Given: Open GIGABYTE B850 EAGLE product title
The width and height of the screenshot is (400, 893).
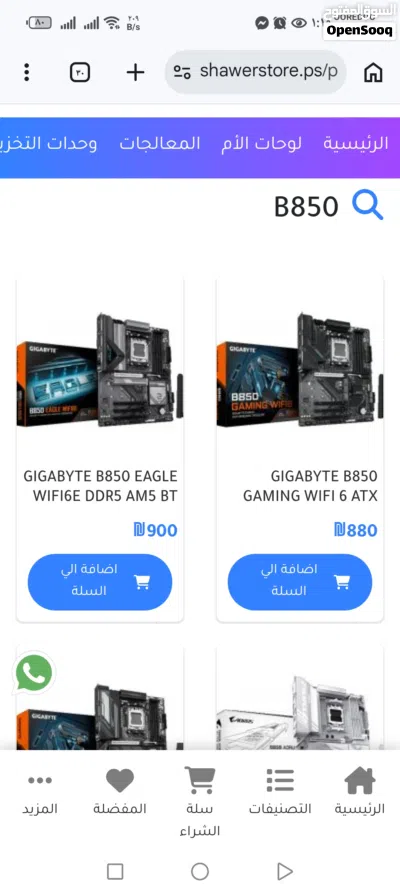Looking at the screenshot, I should (100, 486).
